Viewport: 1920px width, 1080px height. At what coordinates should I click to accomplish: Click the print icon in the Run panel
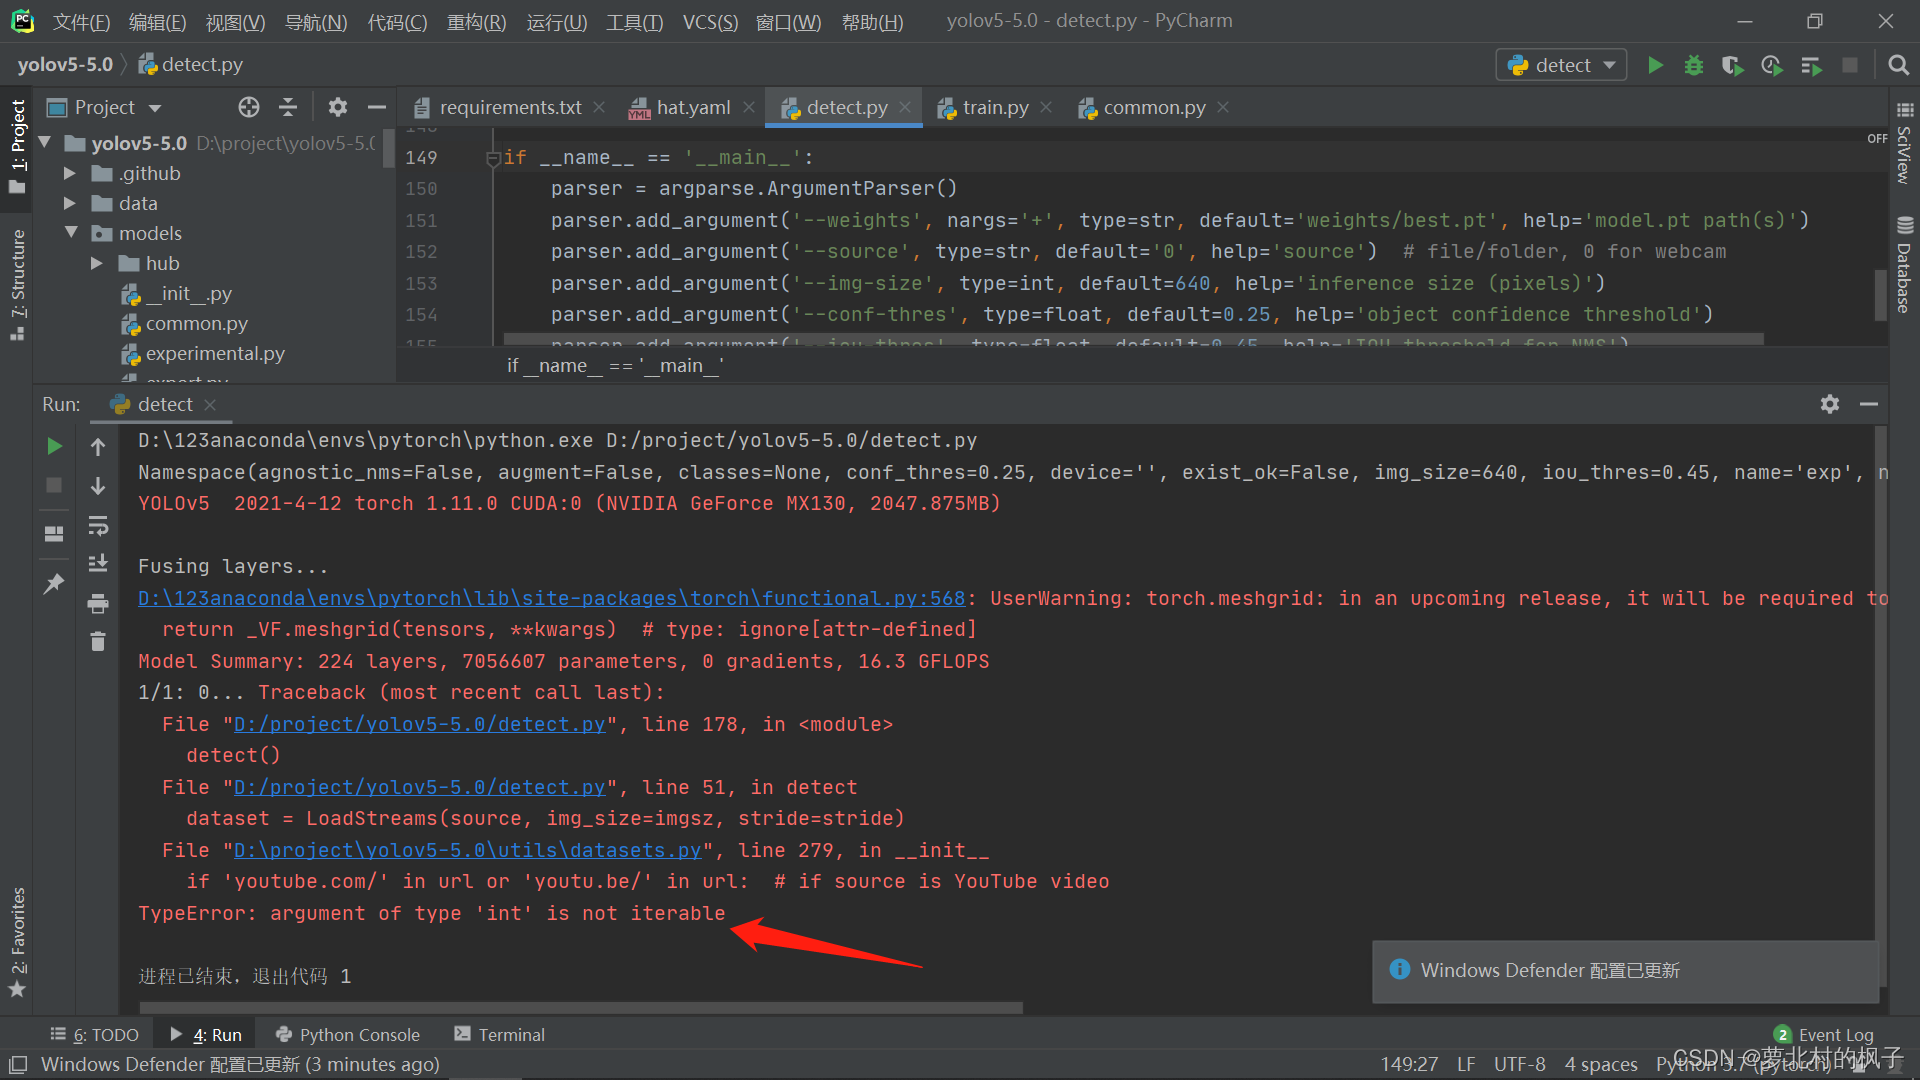point(98,603)
